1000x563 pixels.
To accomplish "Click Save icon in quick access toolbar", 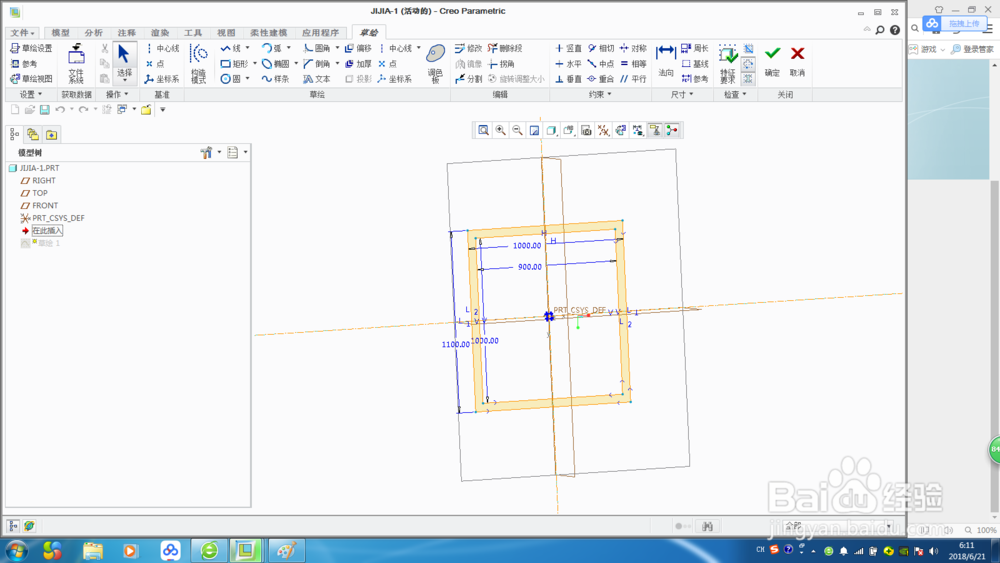I will (x=45, y=110).
